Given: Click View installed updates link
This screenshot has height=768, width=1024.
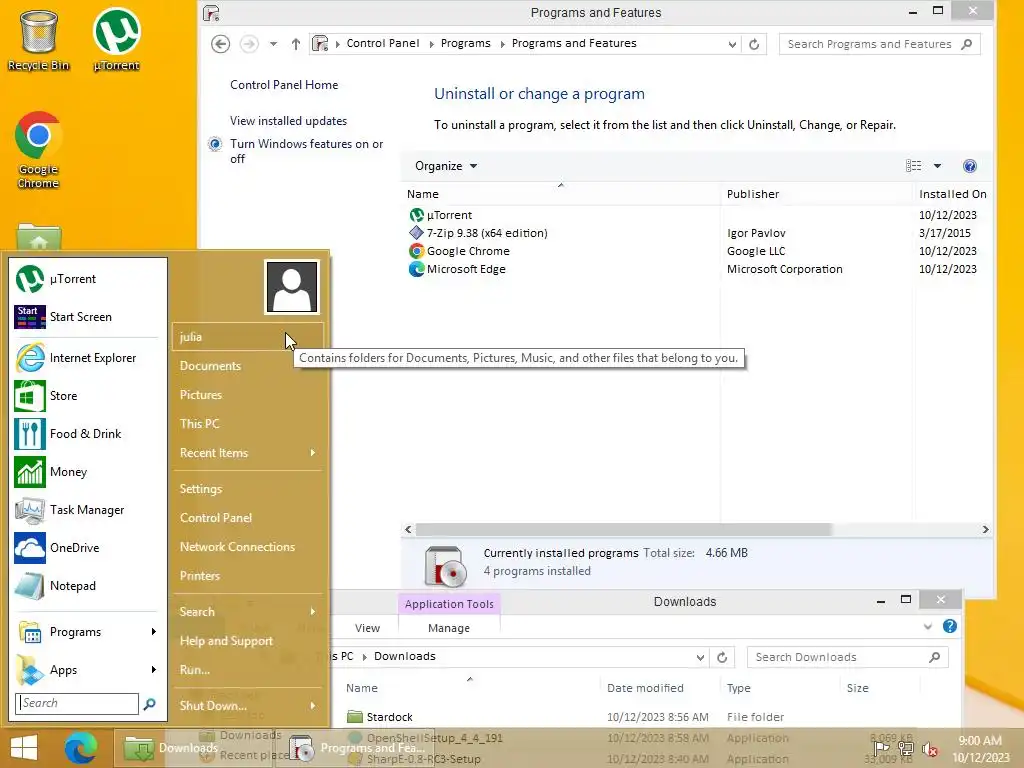Looking at the screenshot, I should (288, 121).
